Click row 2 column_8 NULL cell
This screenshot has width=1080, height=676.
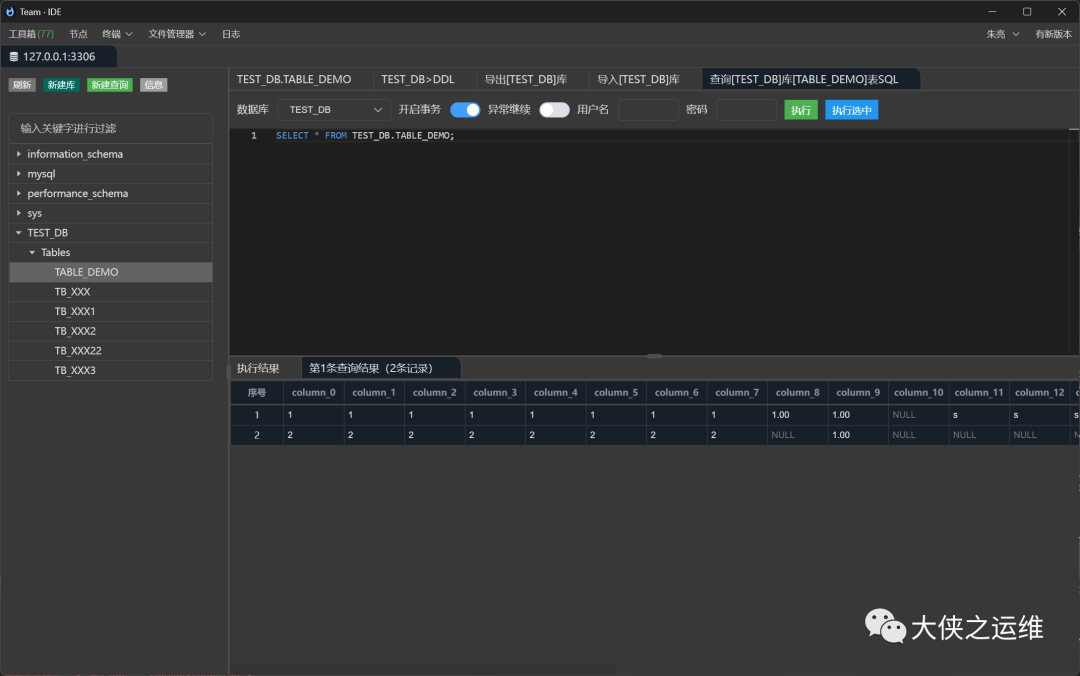pos(798,435)
